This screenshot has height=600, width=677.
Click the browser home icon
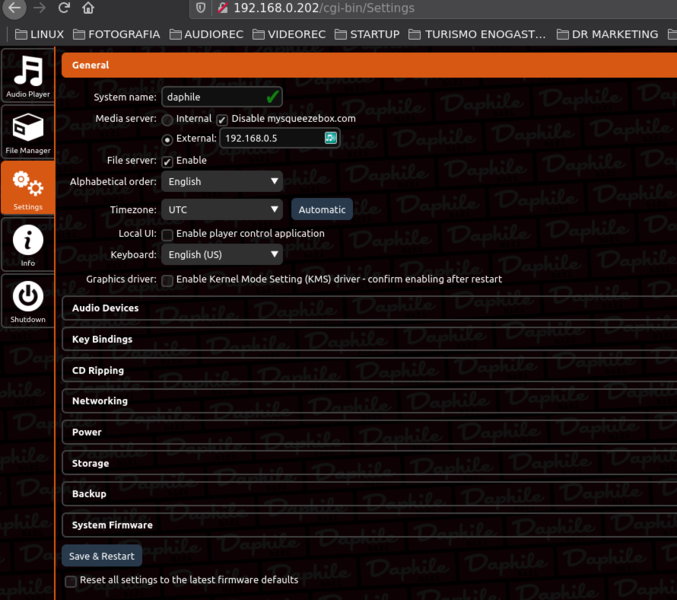(x=88, y=8)
